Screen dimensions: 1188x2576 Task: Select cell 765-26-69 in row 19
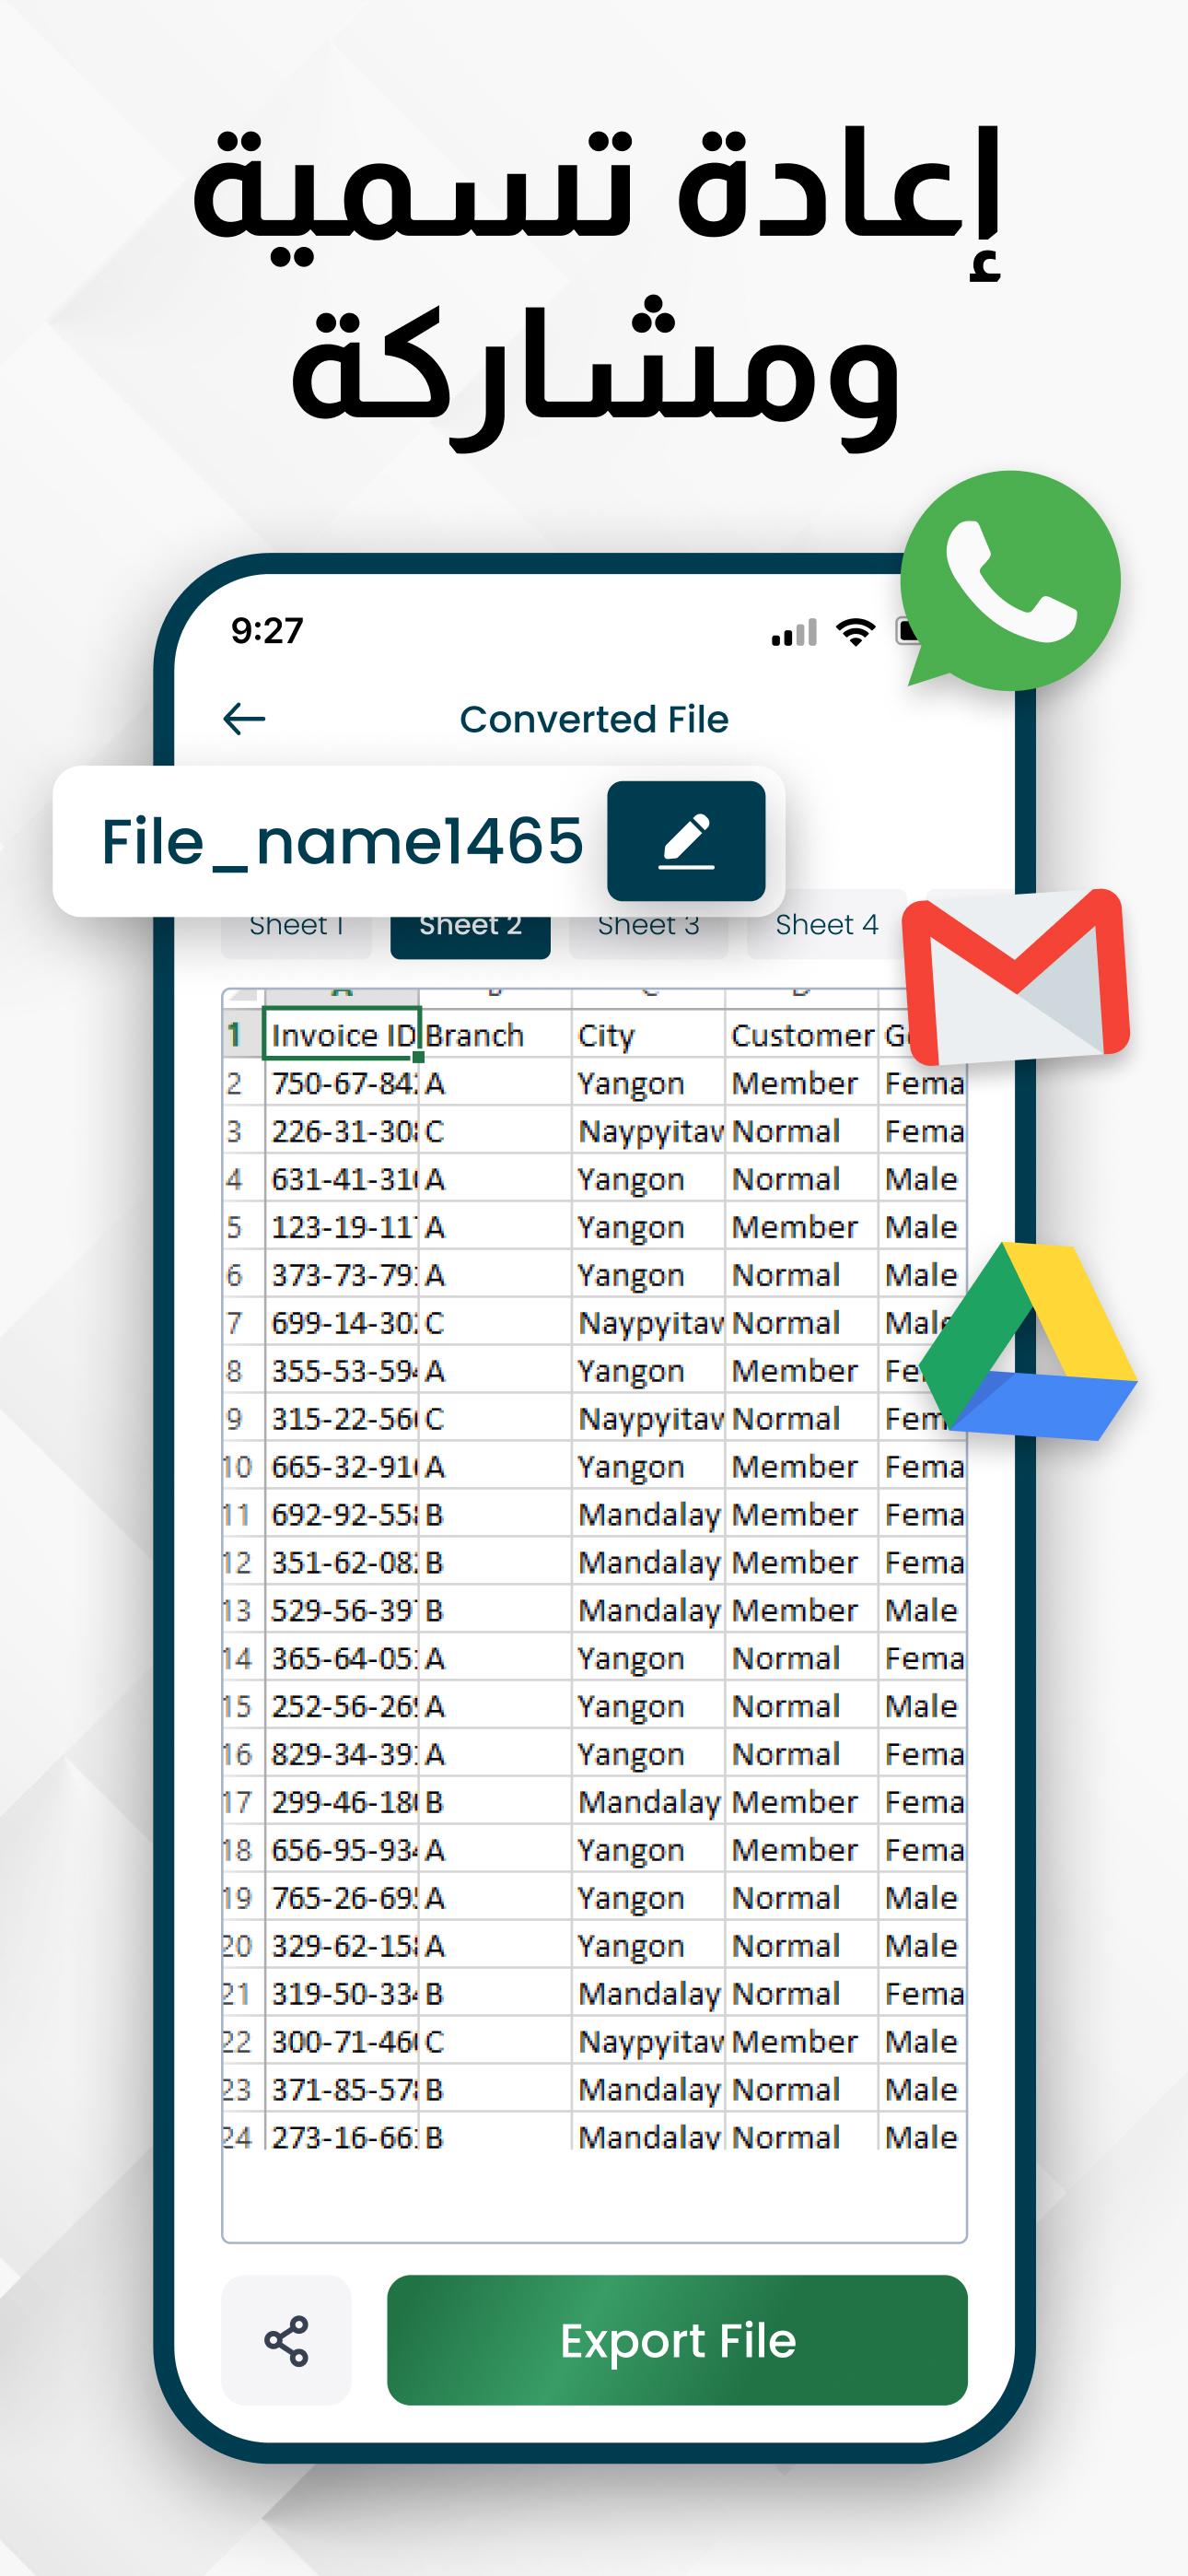tap(341, 1898)
